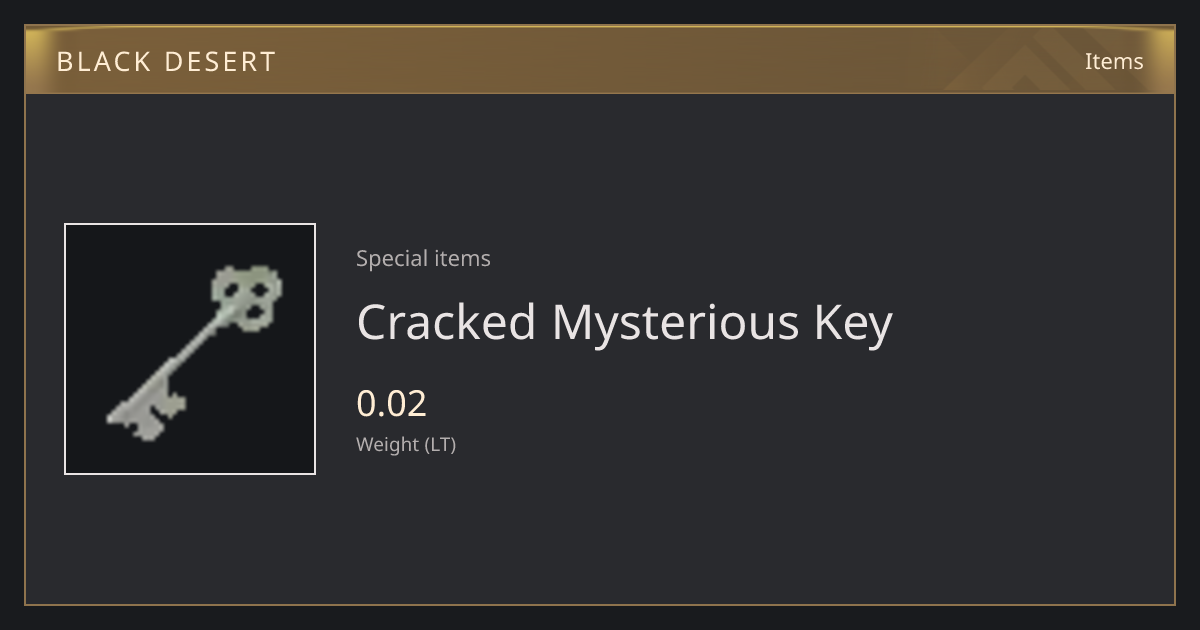Click the ornate head of the key image

click(246, 297)
